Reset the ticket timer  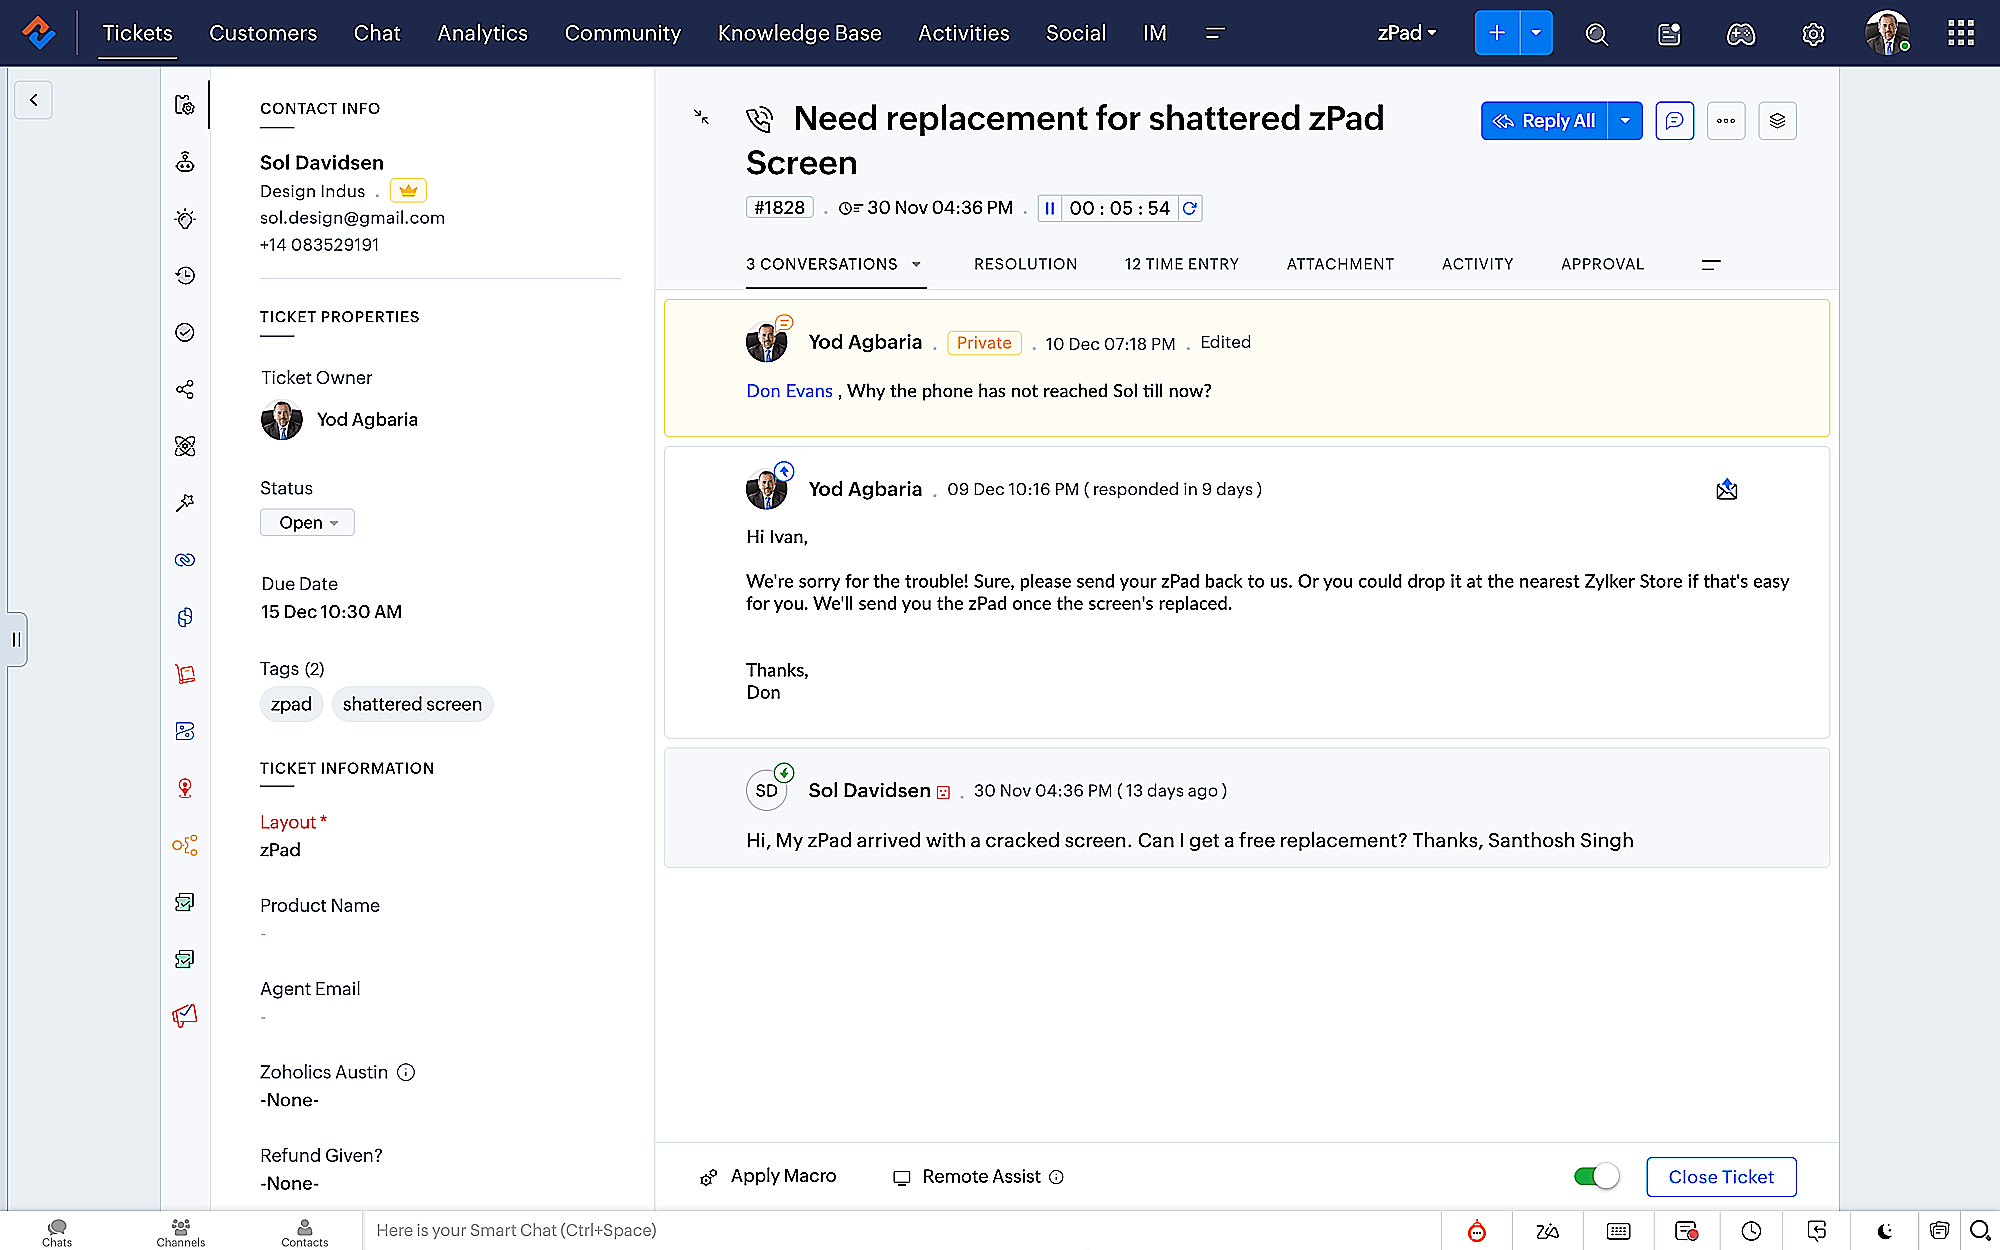pos(1190,208)
